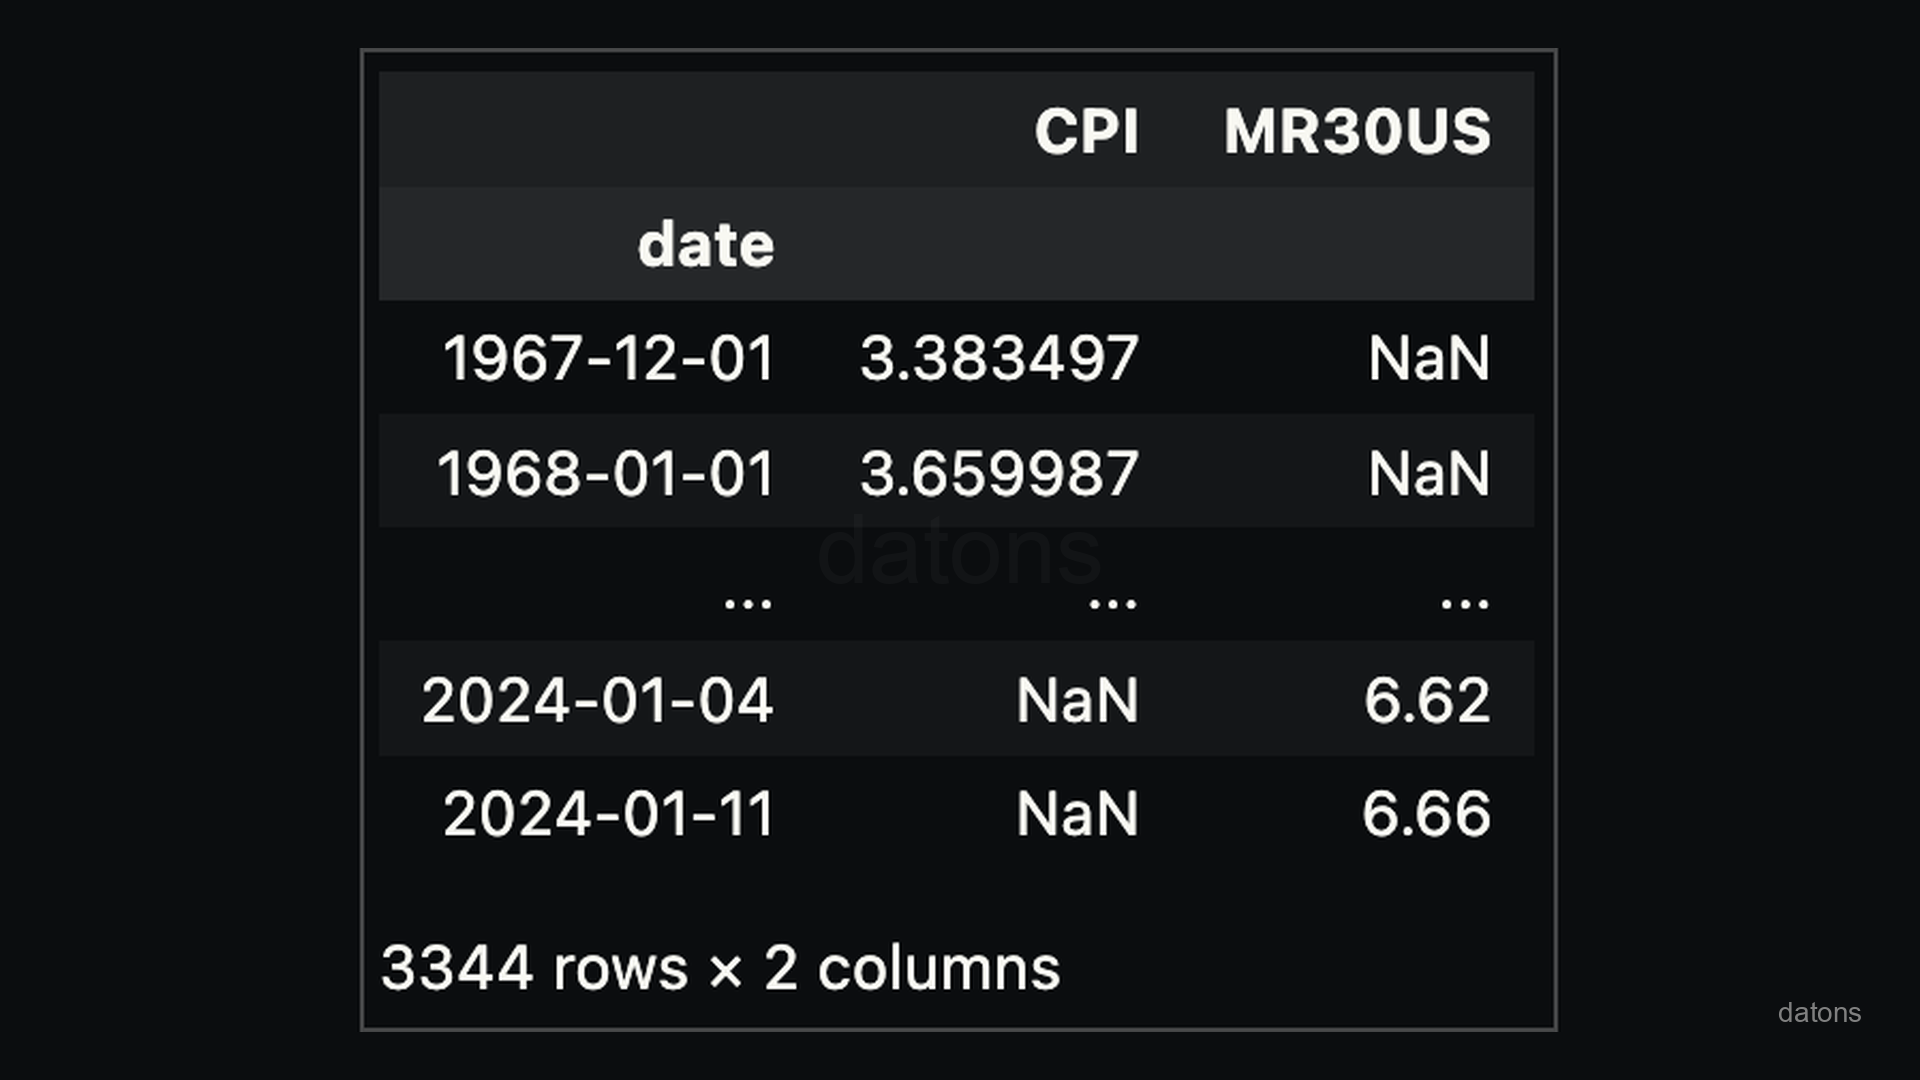
Task: Click the MR30US value 6.66
Action: (1426, 814)
